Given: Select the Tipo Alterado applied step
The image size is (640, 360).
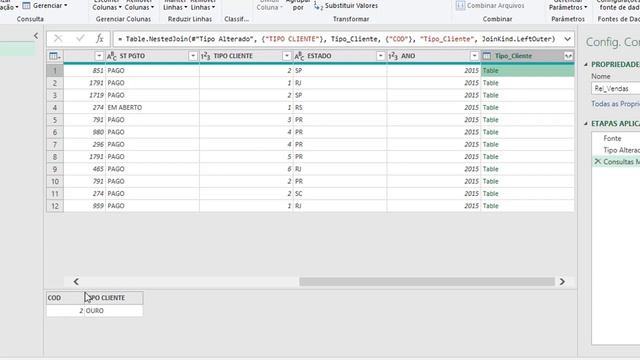Looking at the screenshot, I should (x=622, y=150).
